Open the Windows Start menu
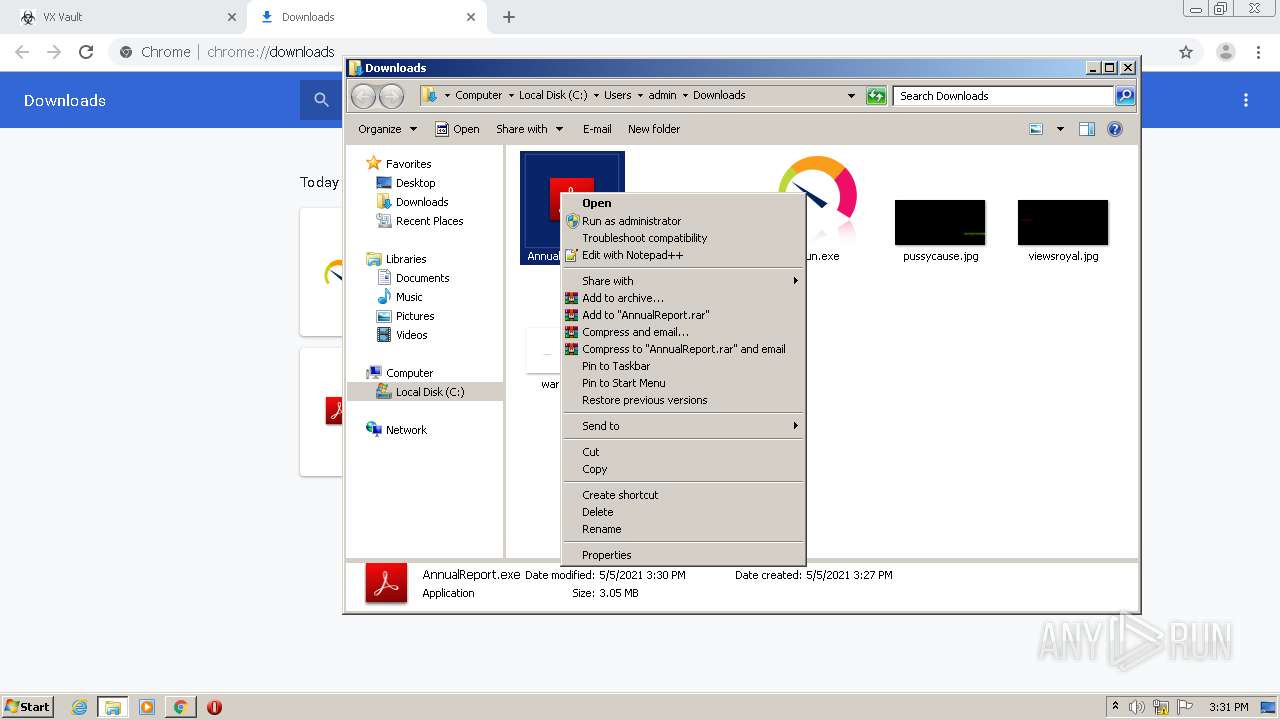Image resolution: width=1280 pixels, height=720 pixels. [27, 707]
